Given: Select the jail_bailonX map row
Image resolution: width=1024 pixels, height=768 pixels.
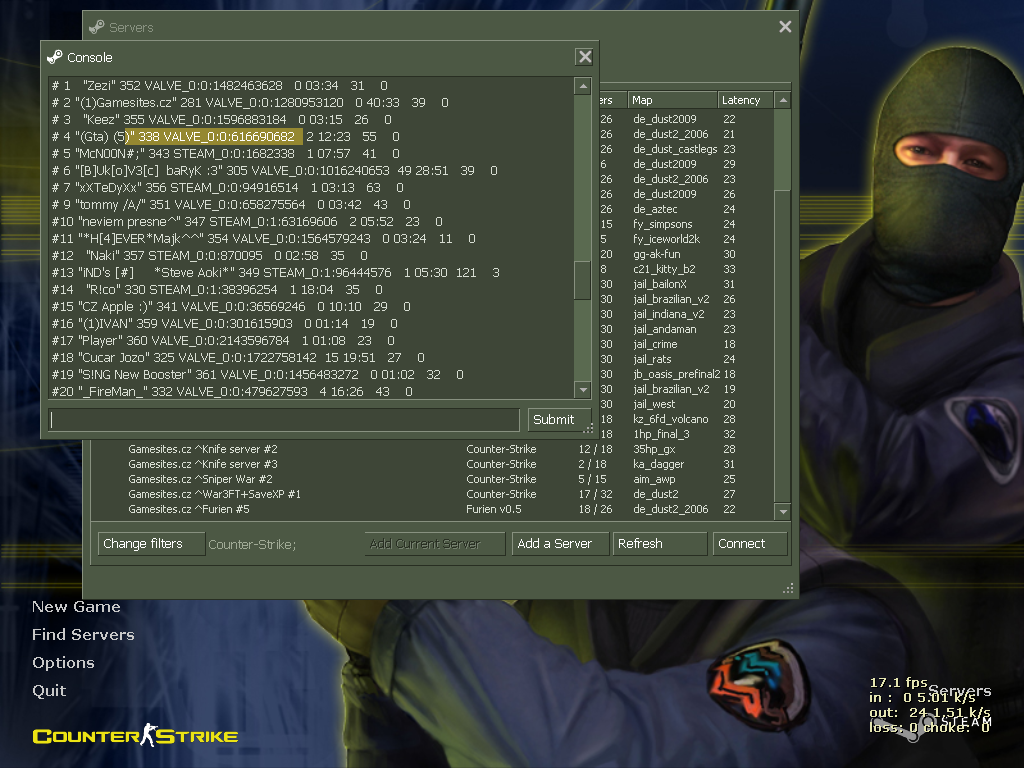Looking at the screenshot, I should point(687,284).
